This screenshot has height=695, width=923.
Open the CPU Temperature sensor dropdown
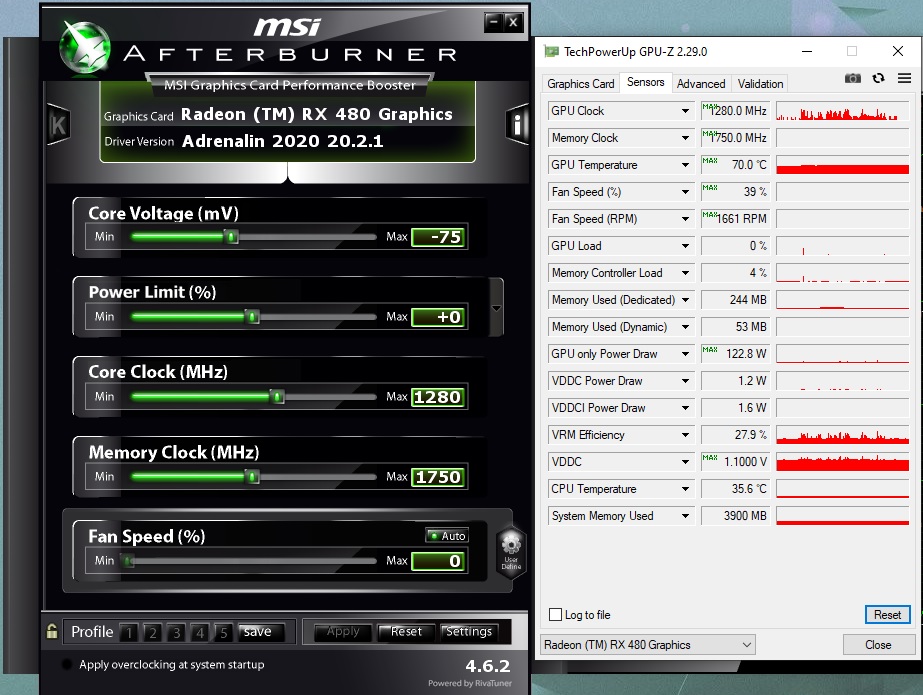[685, 489]
